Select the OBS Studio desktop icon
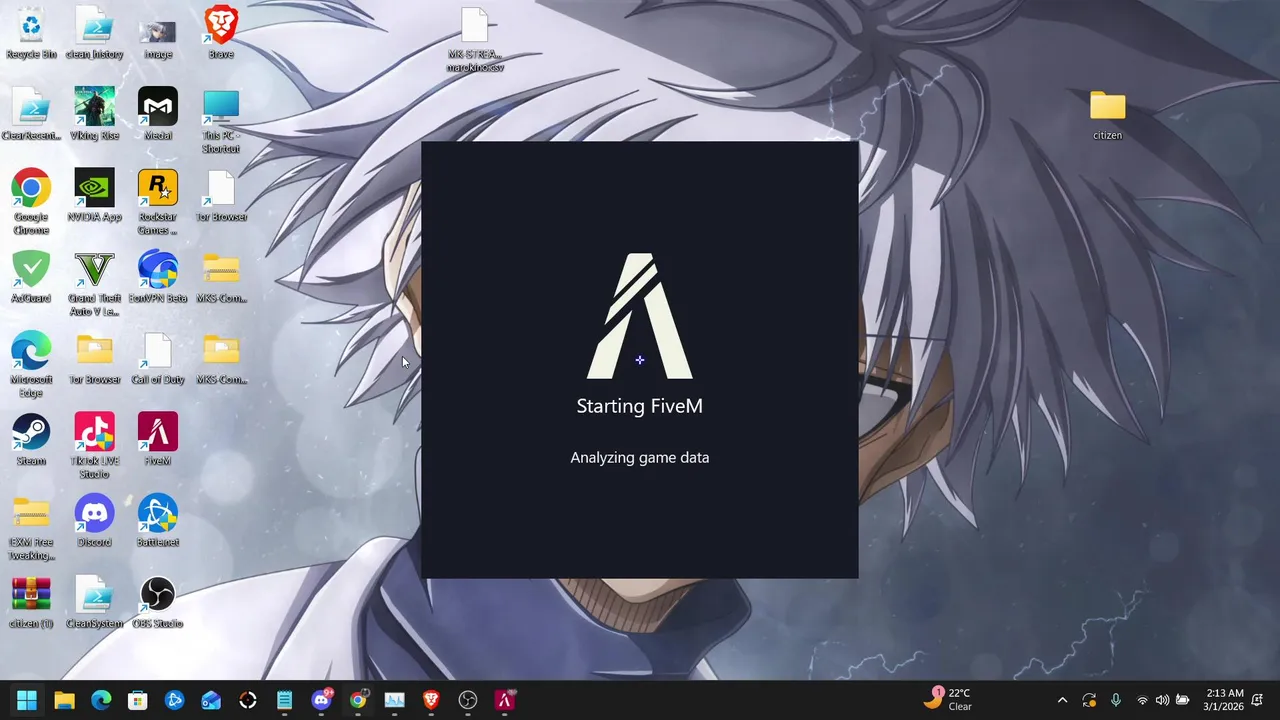Image resolution: width=1280 pixels, height=720 pixels. [158, 602]
